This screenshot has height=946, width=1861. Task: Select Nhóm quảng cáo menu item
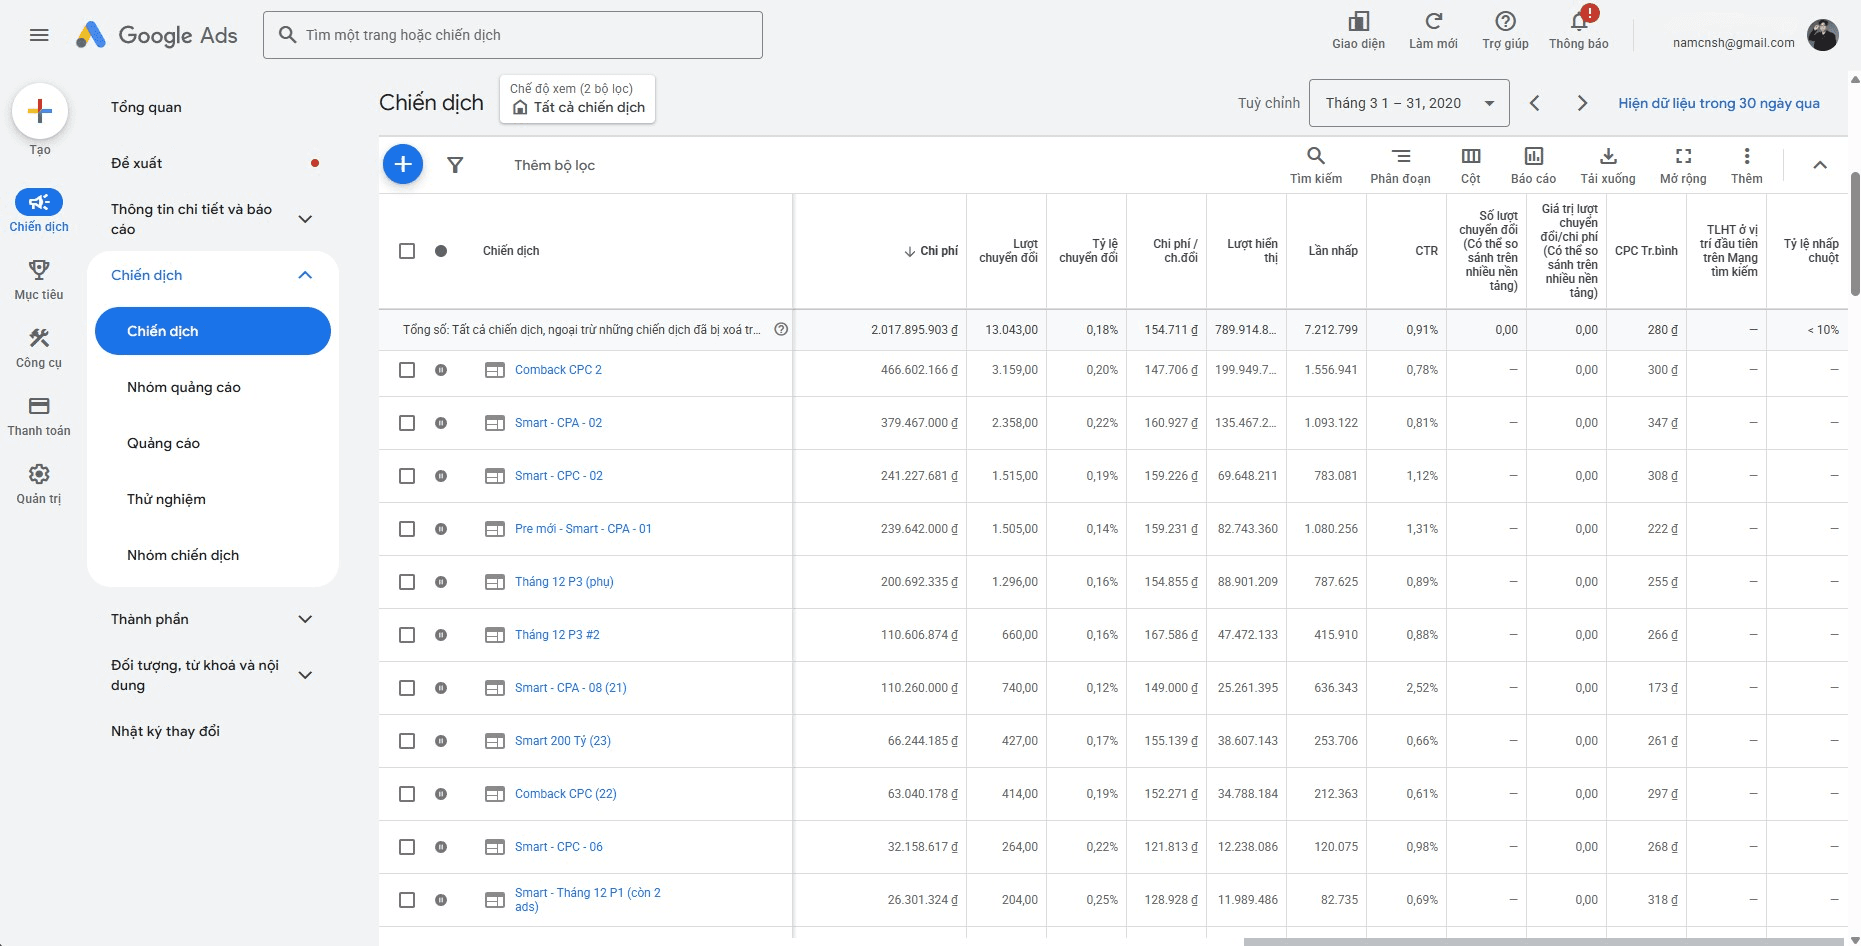(x=184, y=387)
